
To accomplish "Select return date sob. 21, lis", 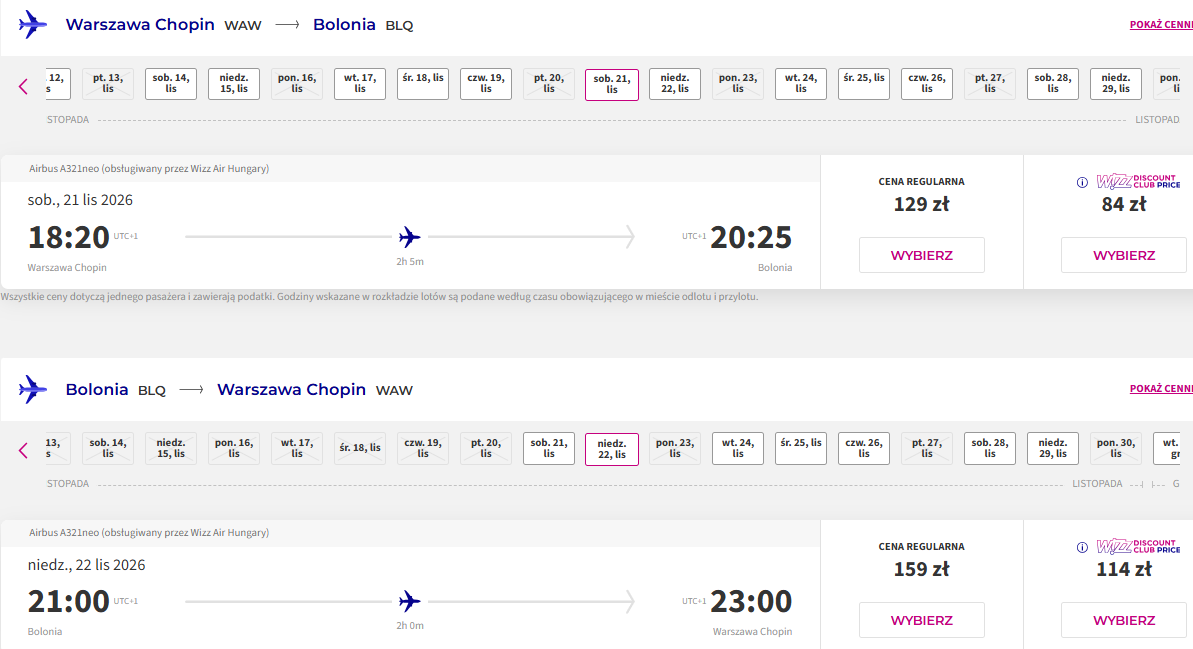I will 549,448.
